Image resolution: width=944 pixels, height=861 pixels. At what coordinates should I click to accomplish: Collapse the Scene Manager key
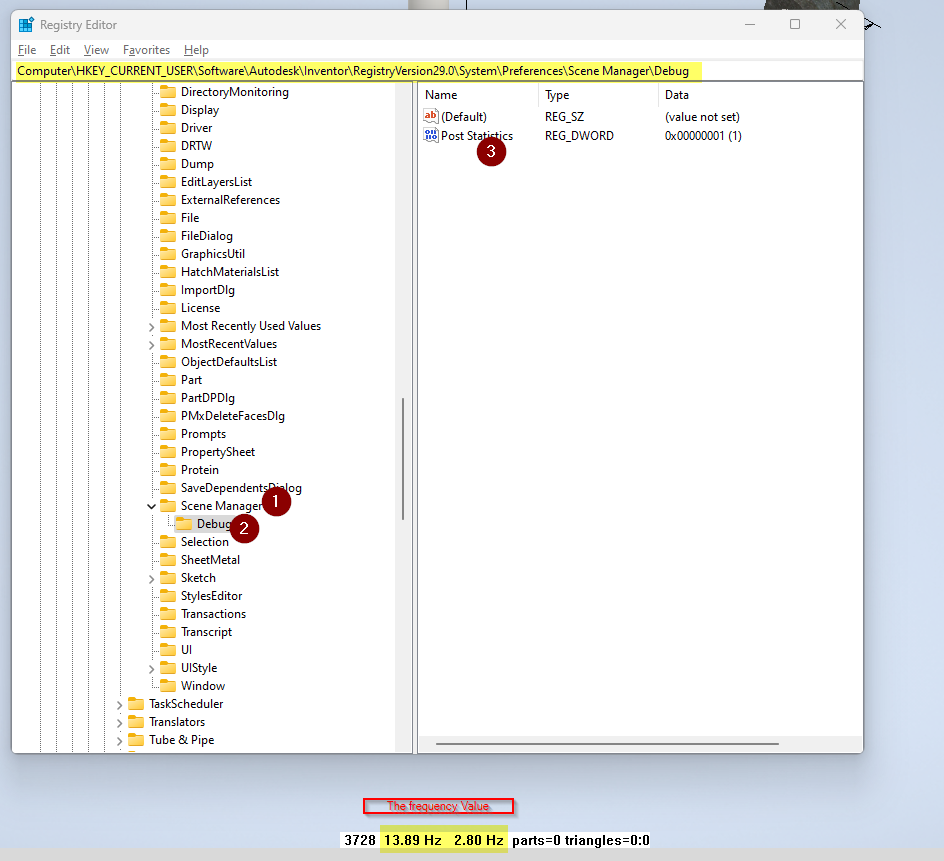pos(151,506)
